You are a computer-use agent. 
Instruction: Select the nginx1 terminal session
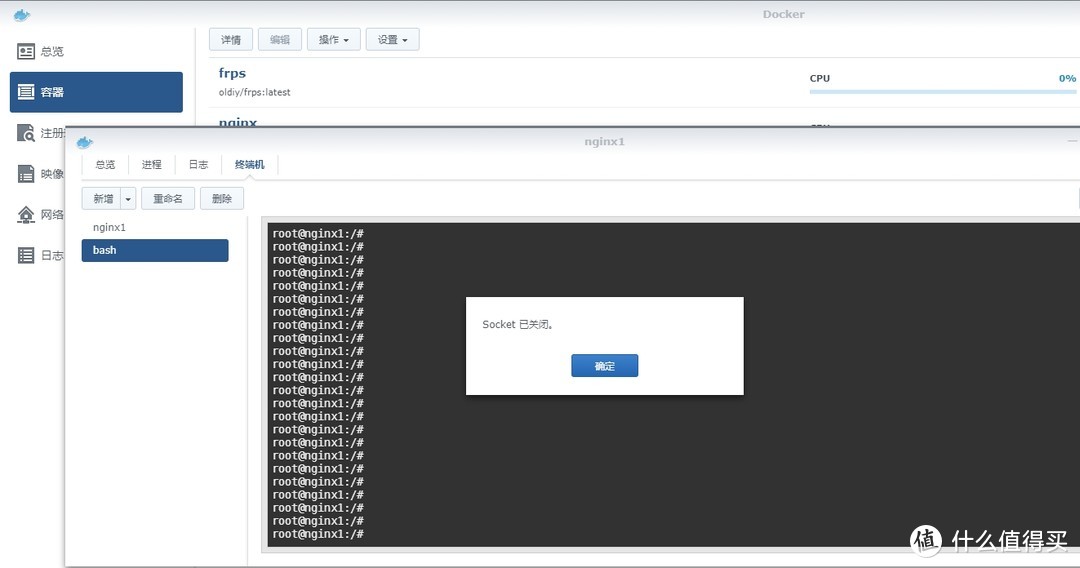(155, 227)
